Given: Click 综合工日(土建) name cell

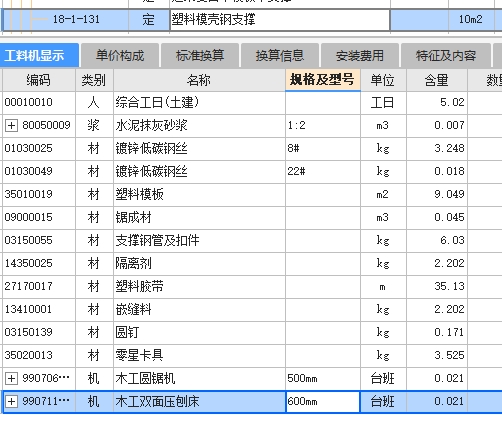Looking at the screenshot, I should click(x=199, y=102).
